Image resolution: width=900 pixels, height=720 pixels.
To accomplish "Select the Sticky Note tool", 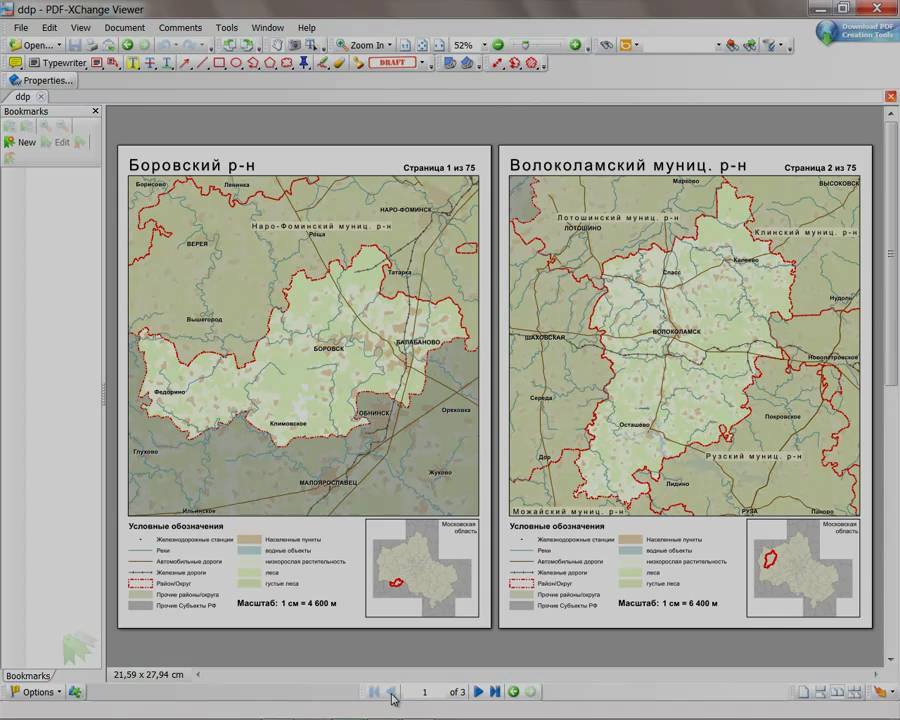I will click(15, 63).
